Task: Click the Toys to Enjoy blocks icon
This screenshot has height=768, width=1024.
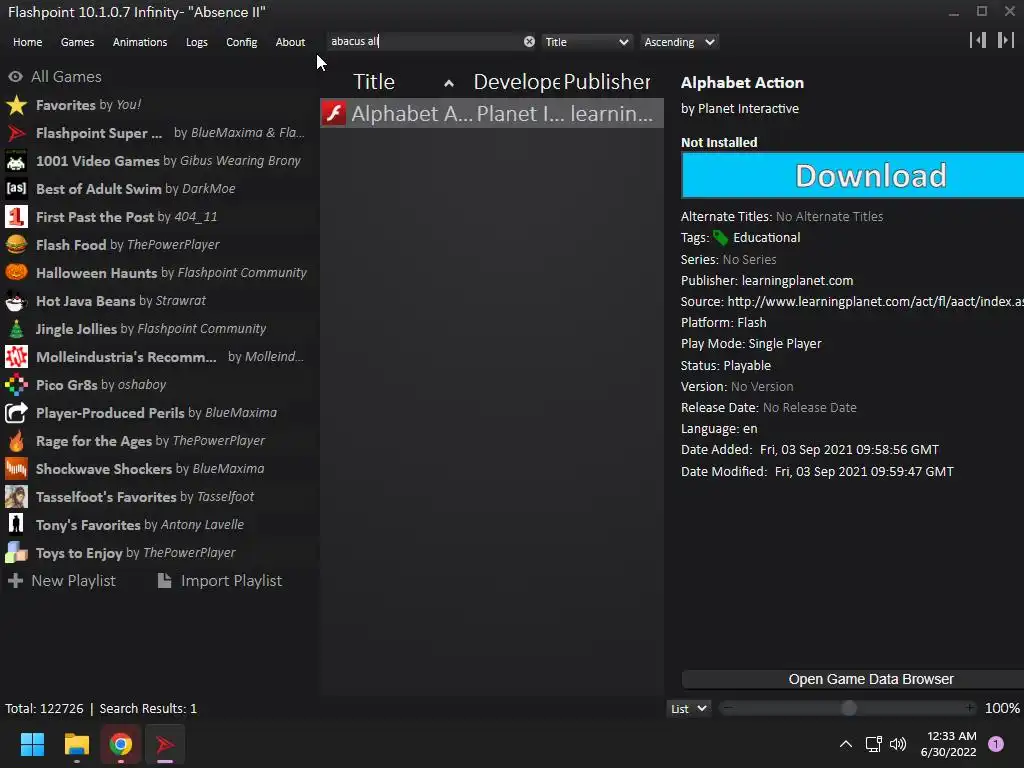Action: pos(16,553)
